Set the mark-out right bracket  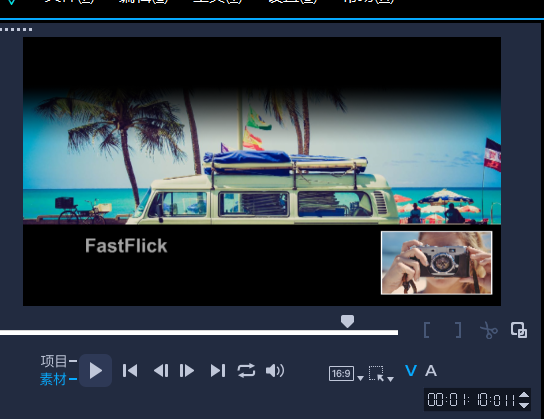point(458,330)
